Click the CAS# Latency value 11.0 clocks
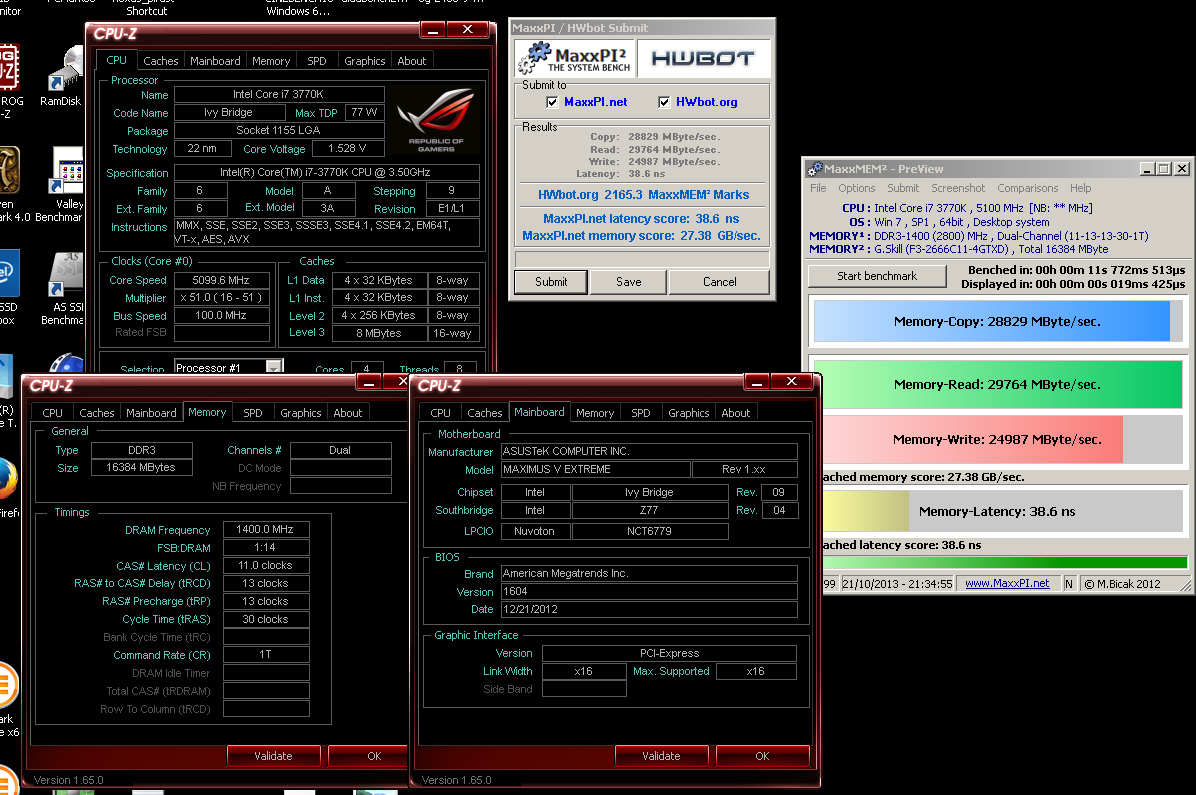 coord(265,565)
